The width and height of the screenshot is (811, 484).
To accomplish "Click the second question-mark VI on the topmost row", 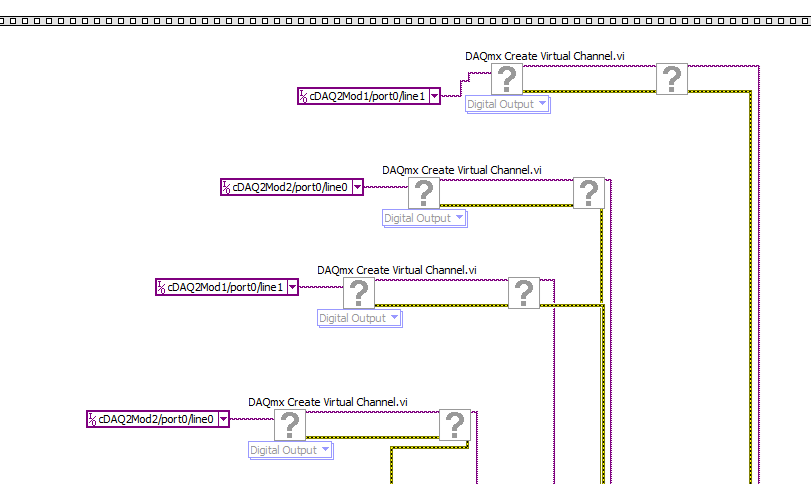I will (x=672, y=79).
